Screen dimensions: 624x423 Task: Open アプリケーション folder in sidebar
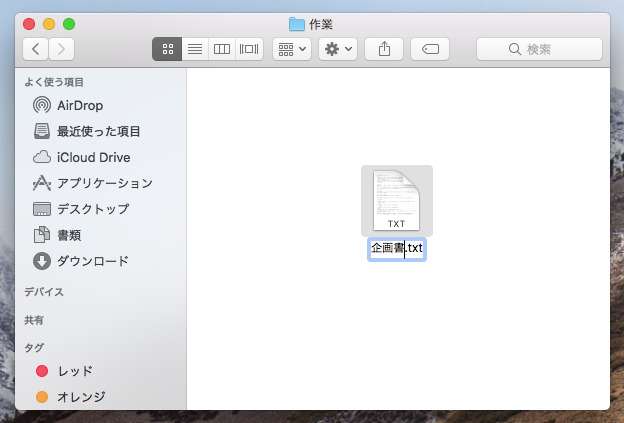pos(105,183)
